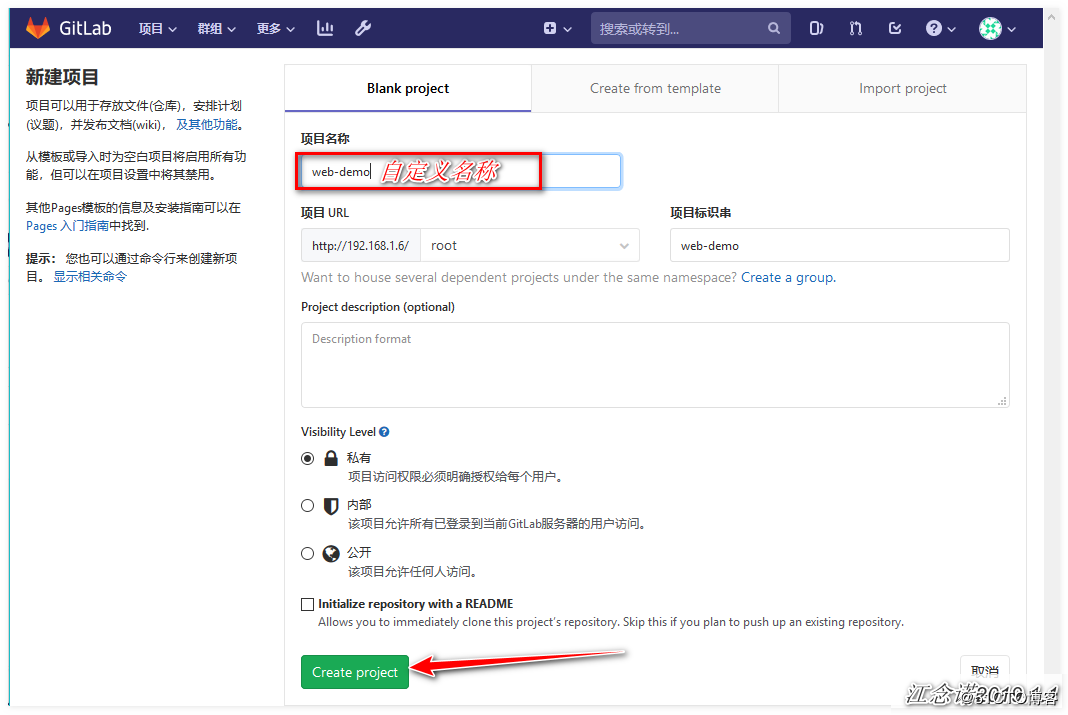1068x715 pixels.
Task: Expand the 更多 menu in navbar
Action: [x=275, y=28]
